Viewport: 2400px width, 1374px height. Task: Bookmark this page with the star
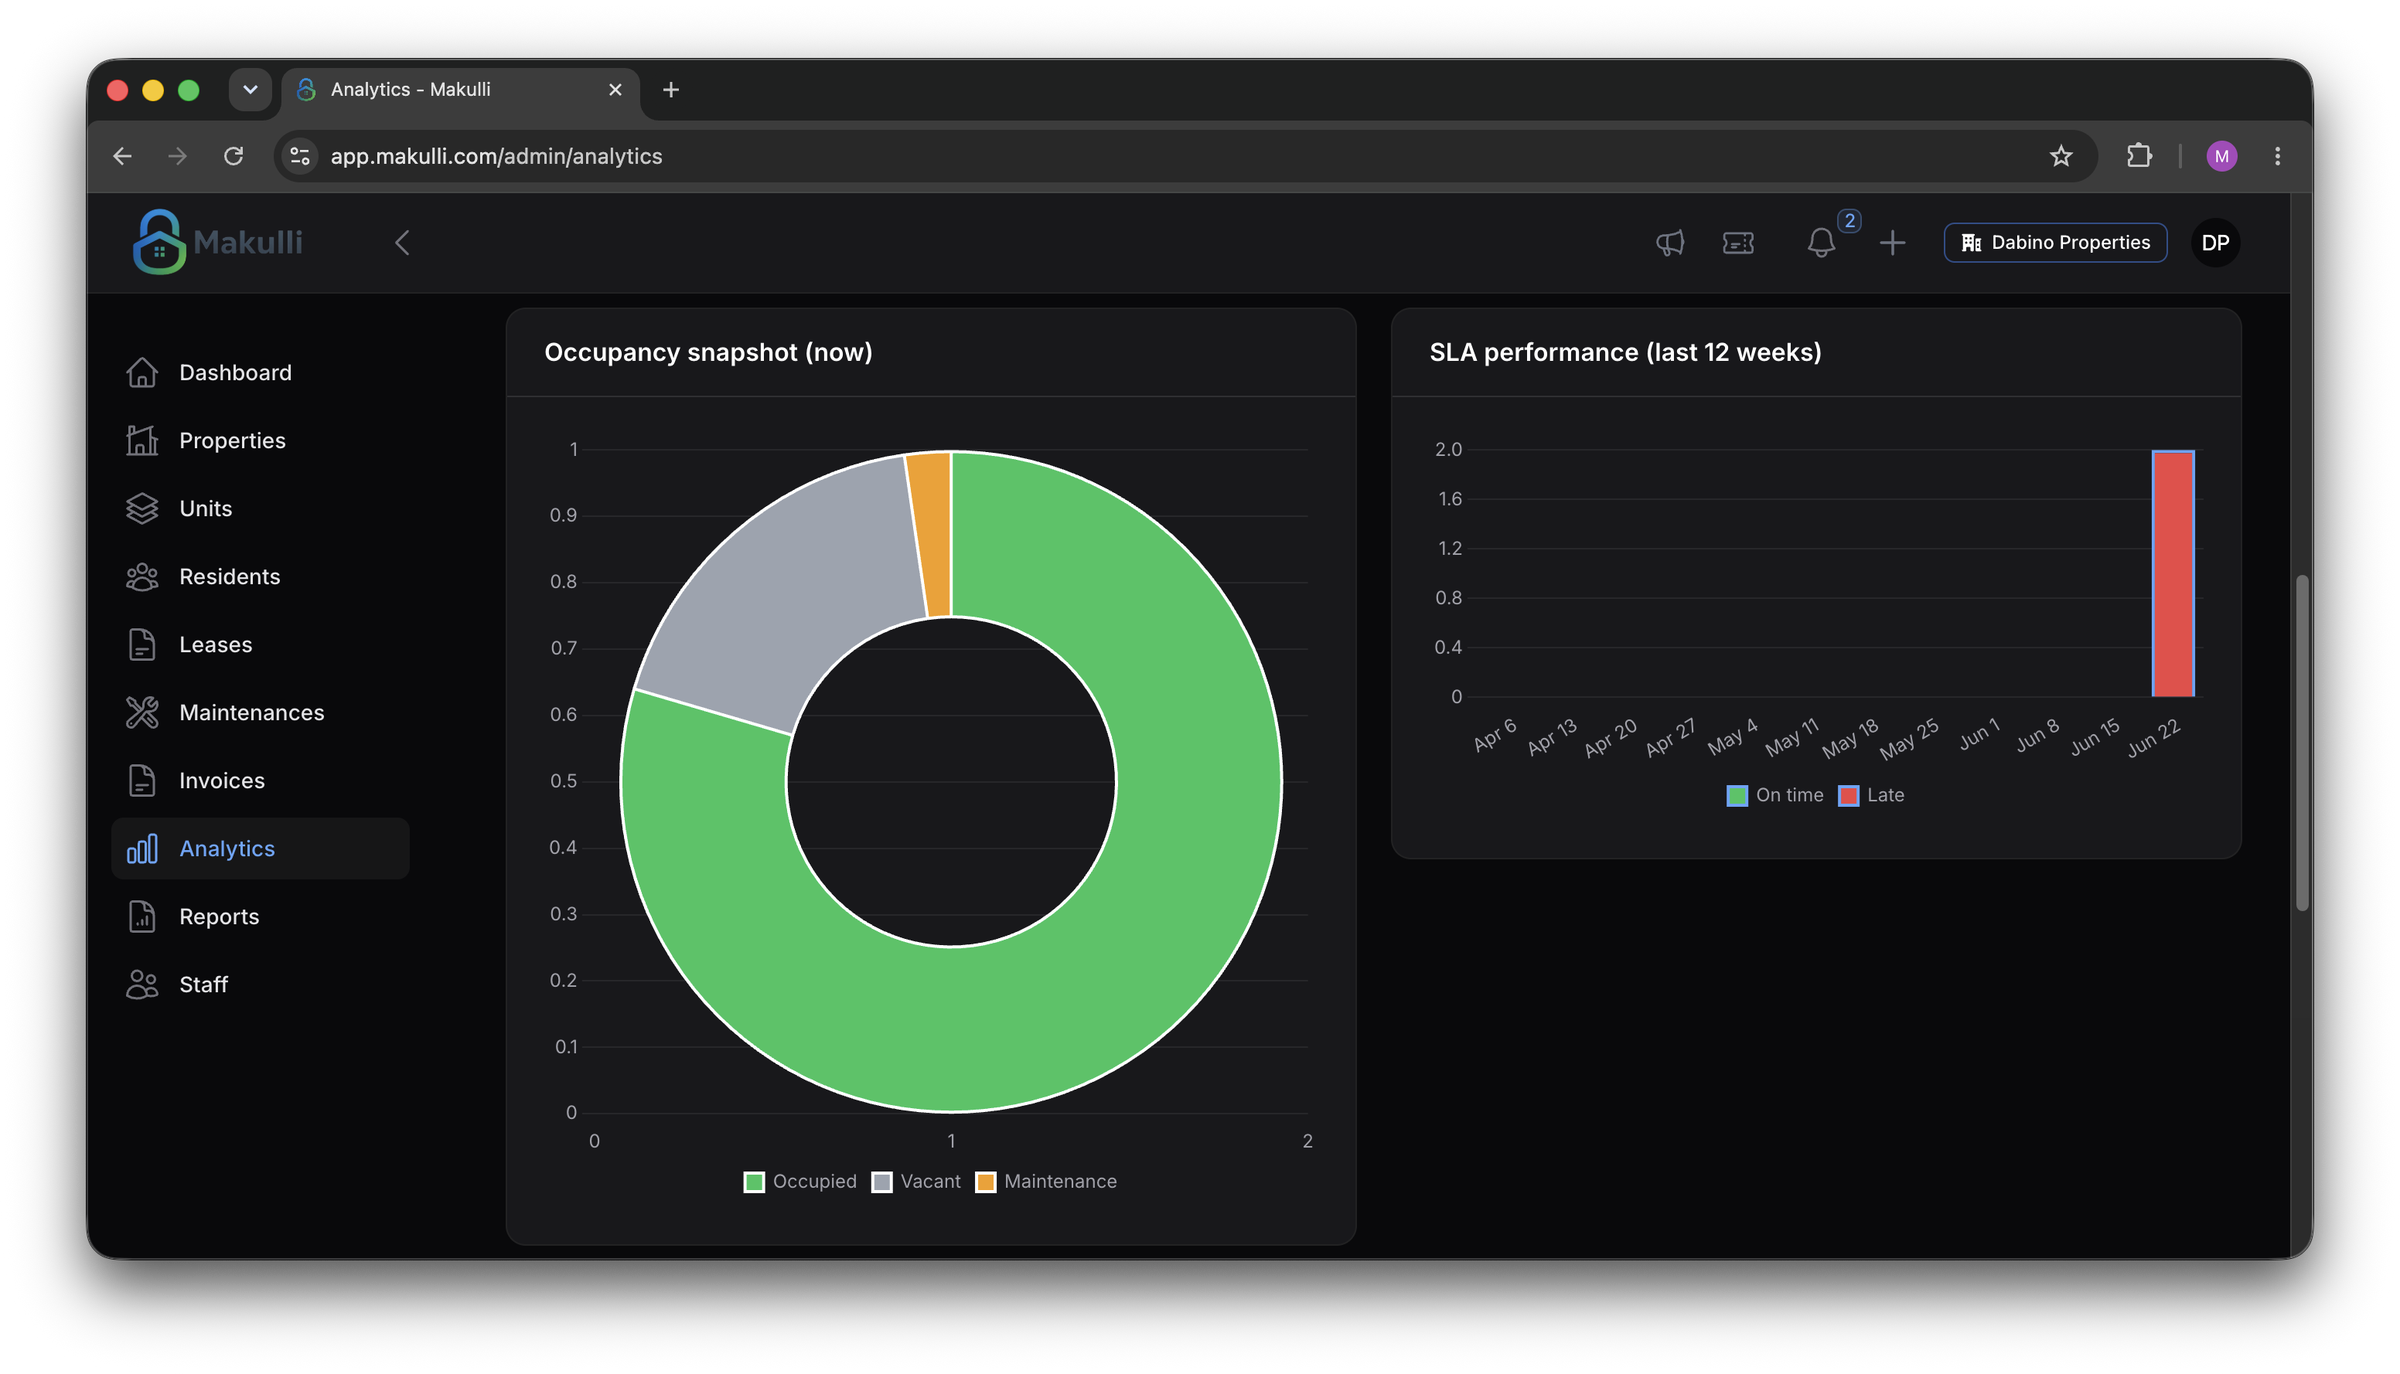pos(2061,156)
